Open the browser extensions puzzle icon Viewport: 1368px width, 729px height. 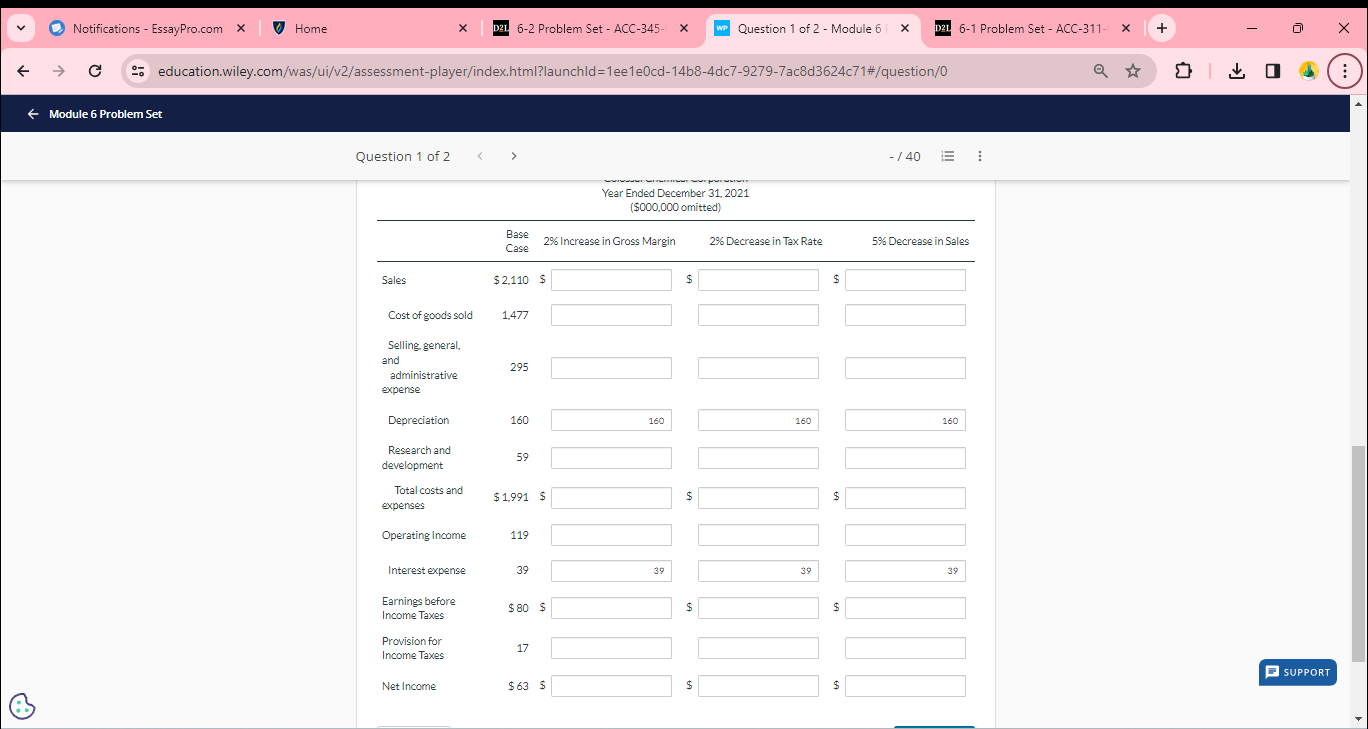point(1184,71)
